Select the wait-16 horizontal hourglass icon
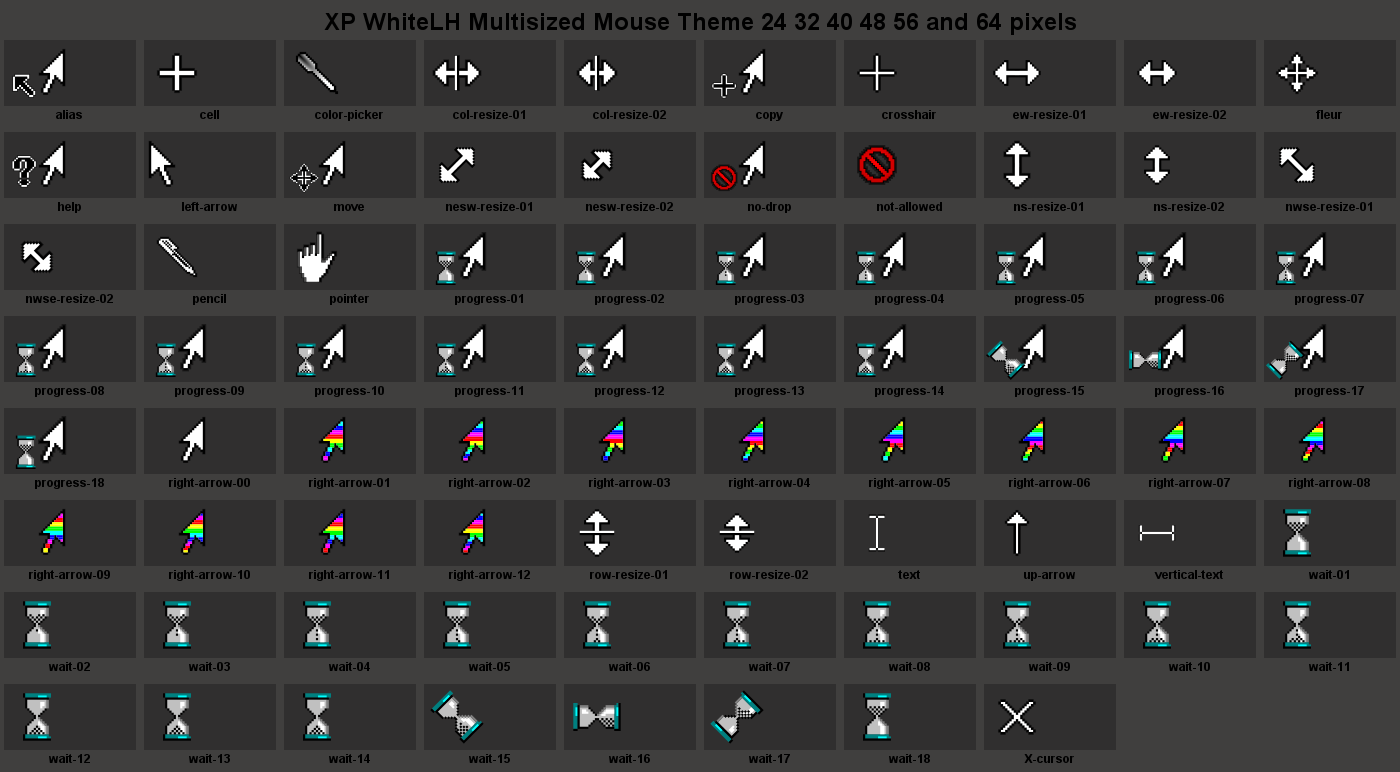Image resolution: width=1400 pixels, height=772 pixels. click(598, 716)
